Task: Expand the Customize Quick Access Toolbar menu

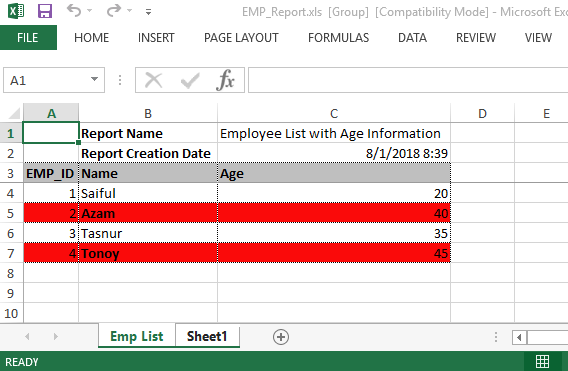Action: [x=148, y=12]
